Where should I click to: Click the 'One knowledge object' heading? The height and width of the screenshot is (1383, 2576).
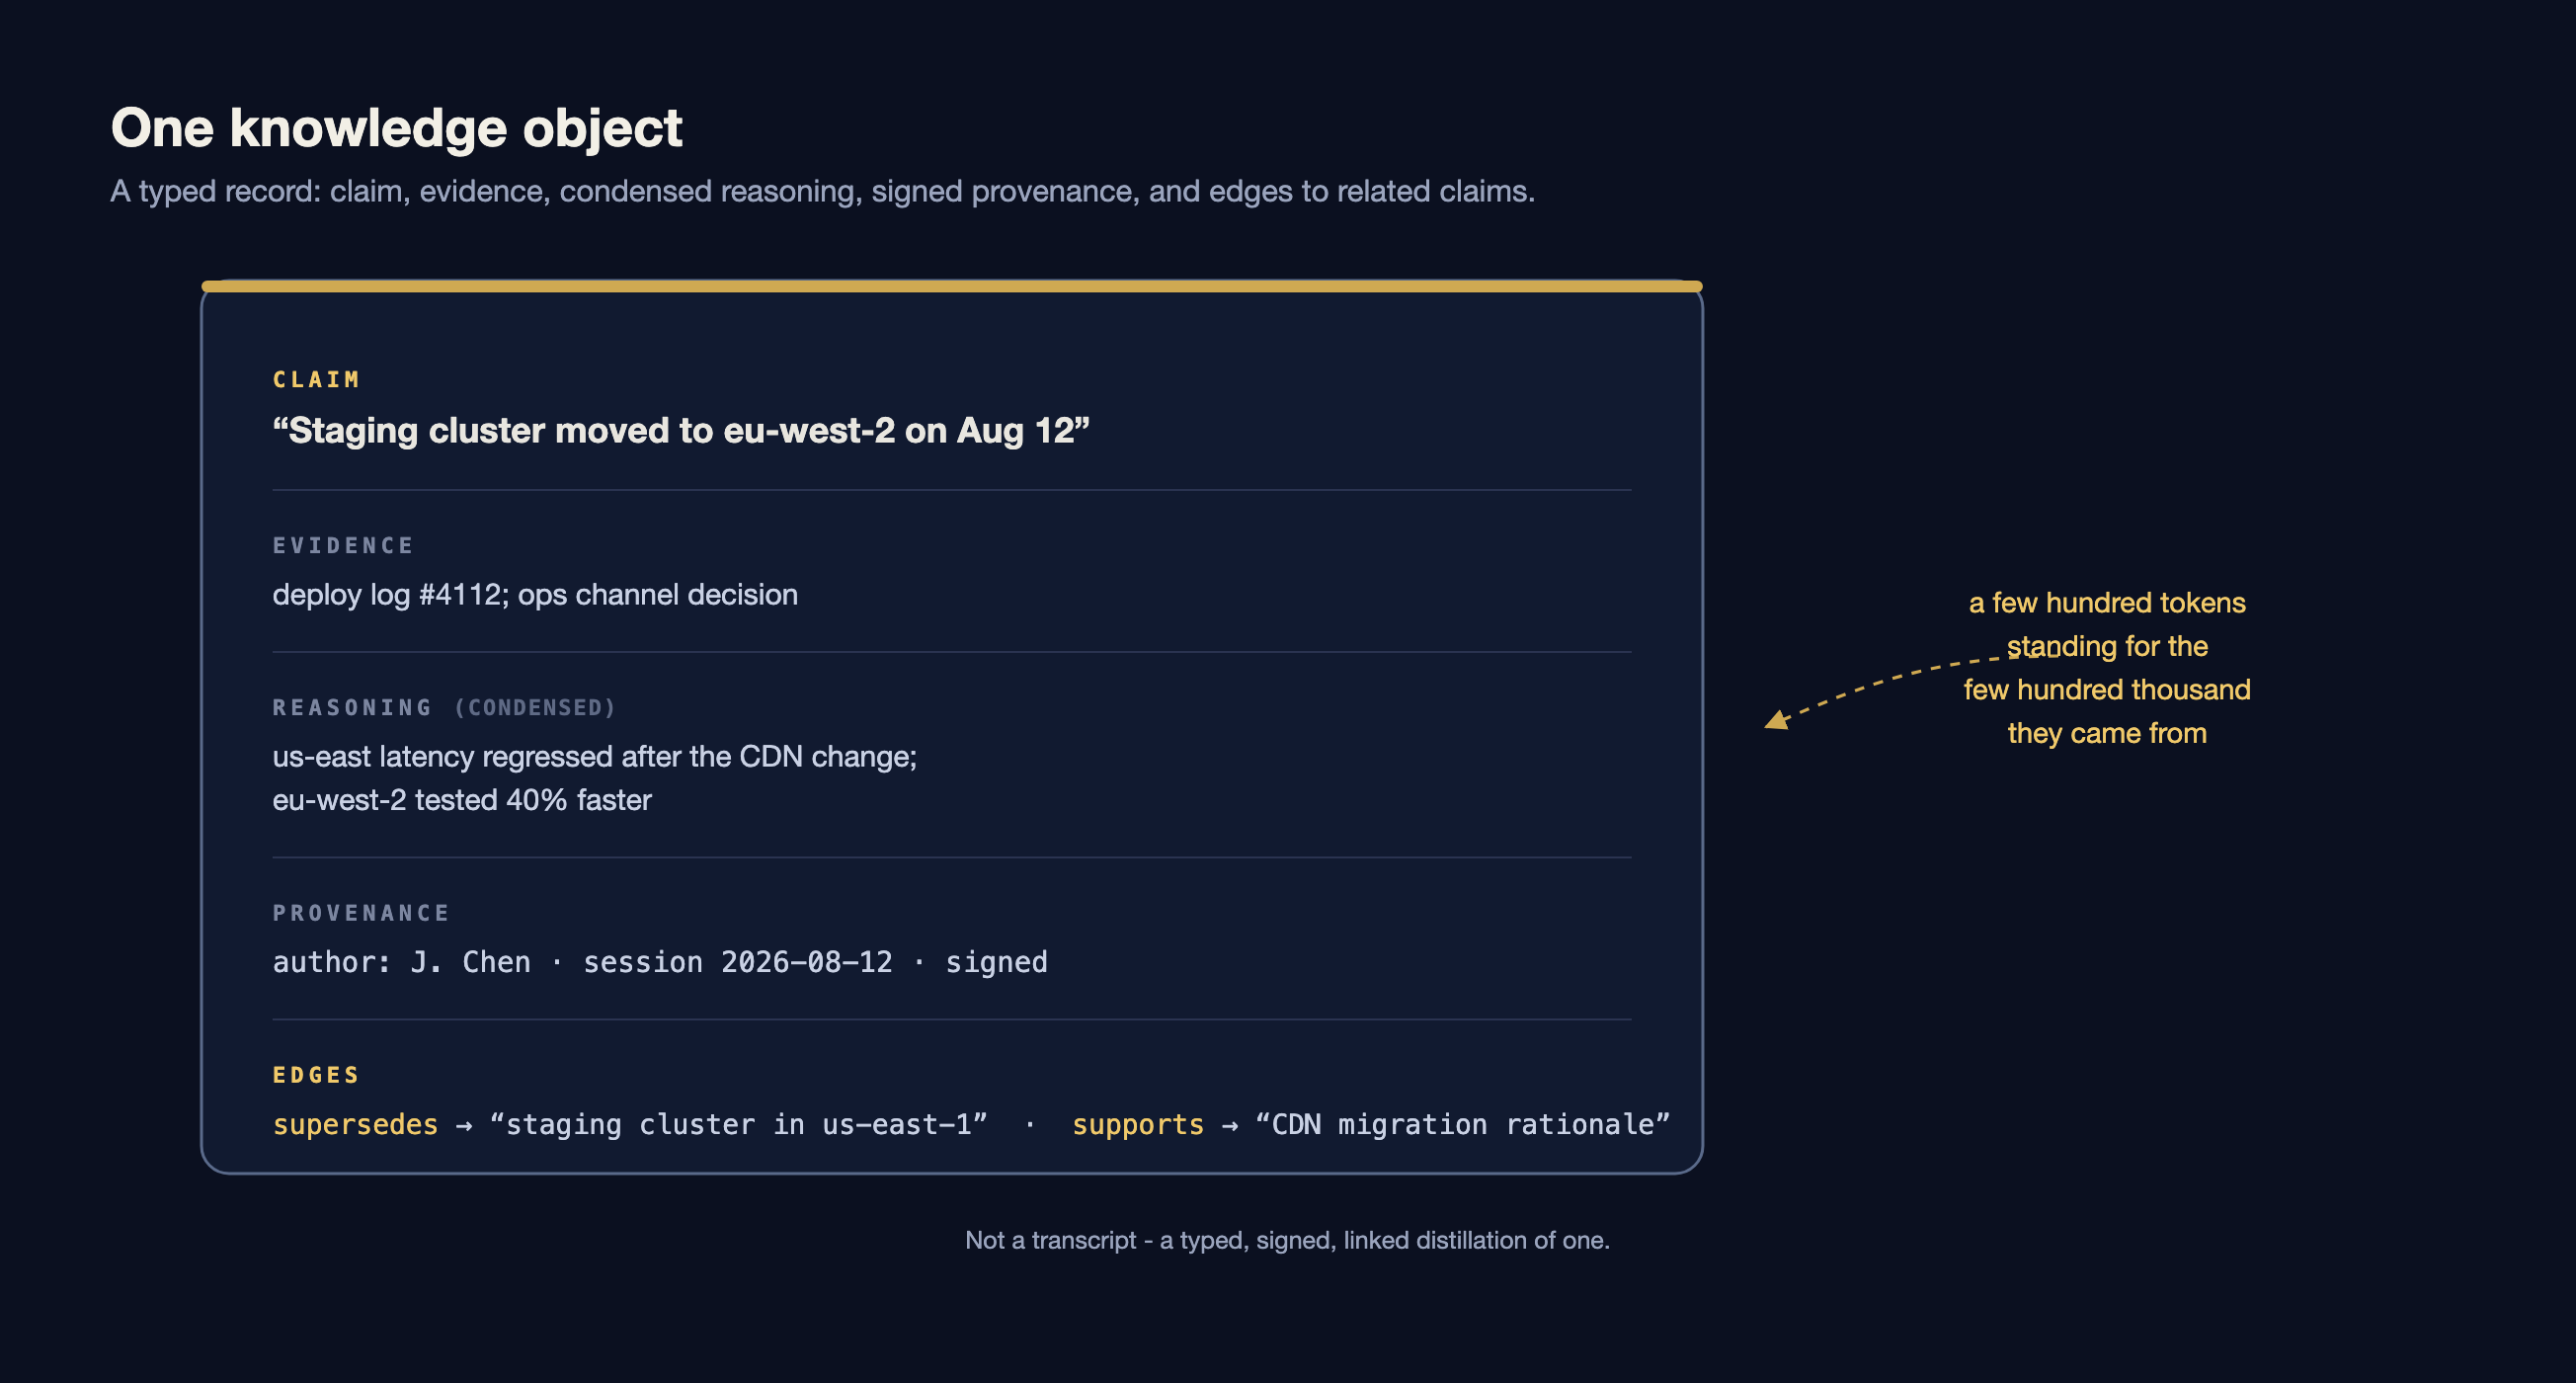click(x=396, y=128)
